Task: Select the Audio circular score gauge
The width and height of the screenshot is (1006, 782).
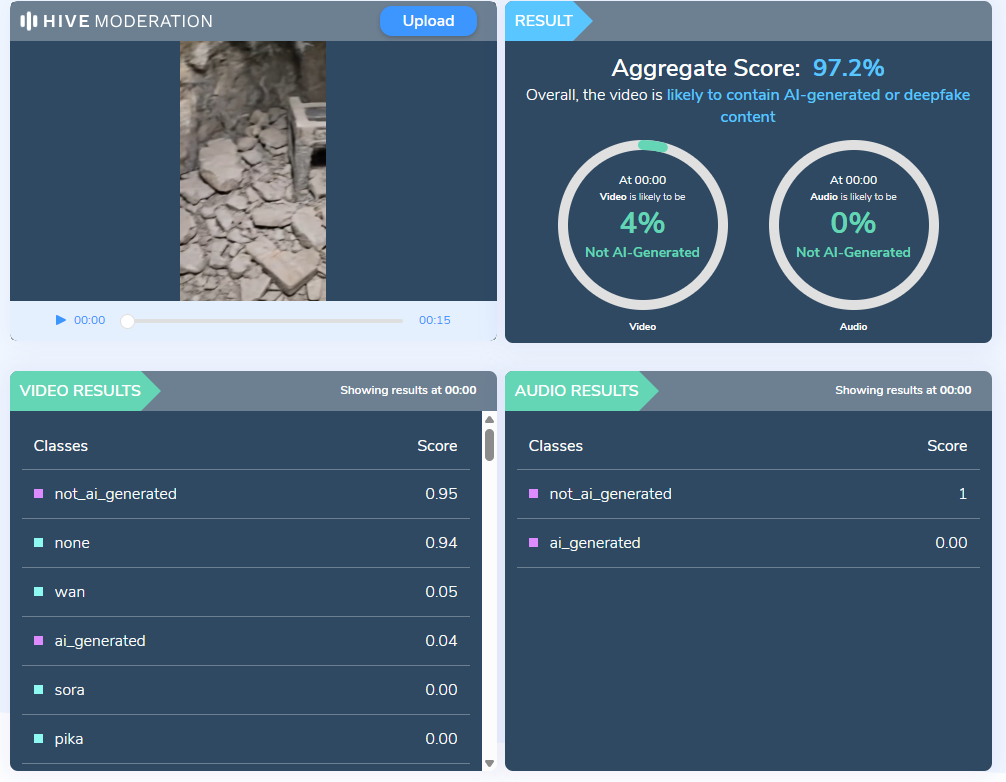Action: tap(853, 224)
